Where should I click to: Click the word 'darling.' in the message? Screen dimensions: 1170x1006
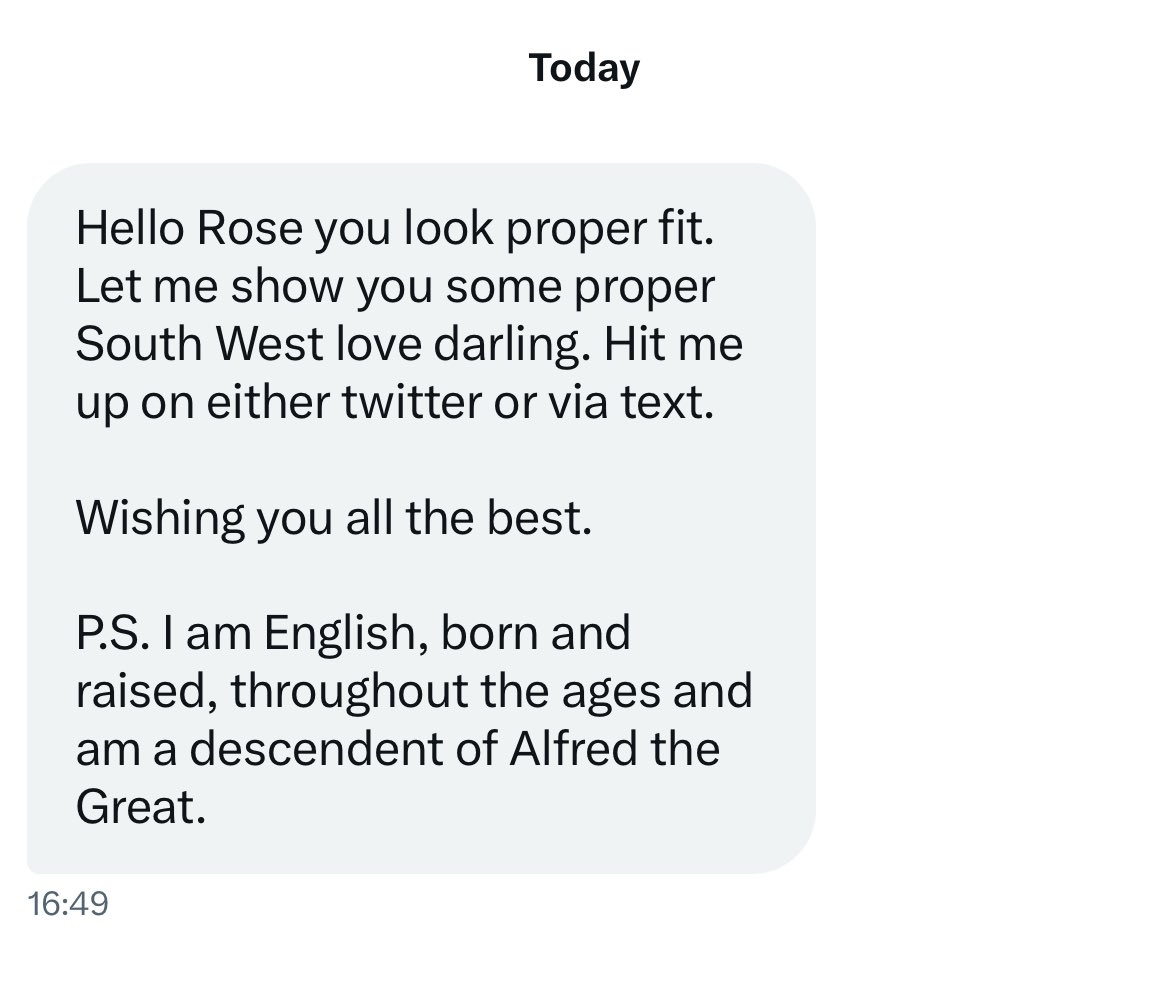click(513, 346)
